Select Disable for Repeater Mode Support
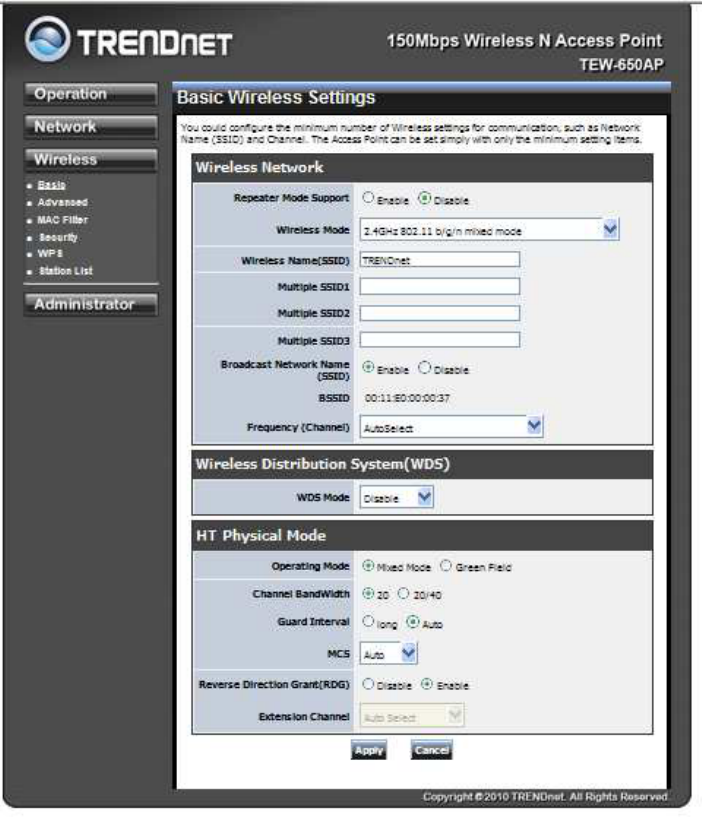Screen dimensions: 702x817 point(425,198)
